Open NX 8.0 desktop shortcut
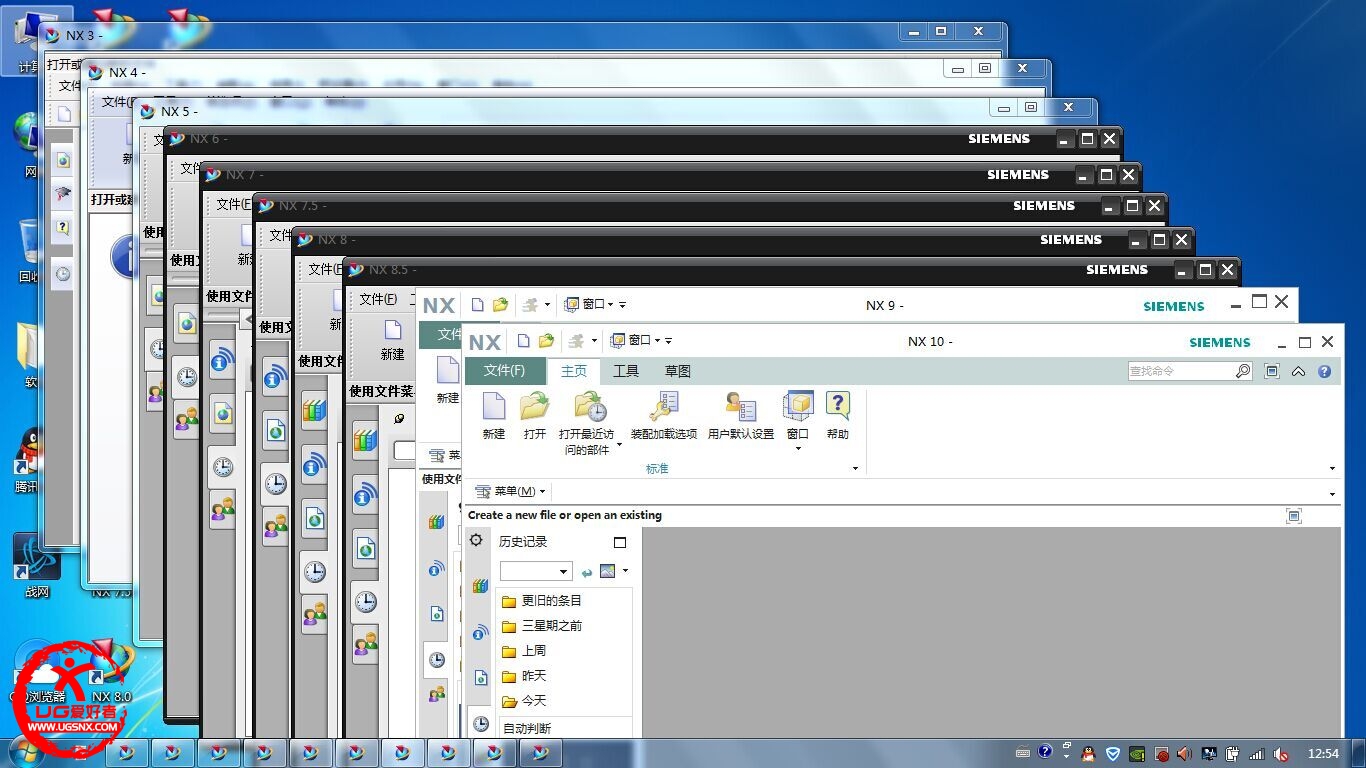 [x=111, y=672]
